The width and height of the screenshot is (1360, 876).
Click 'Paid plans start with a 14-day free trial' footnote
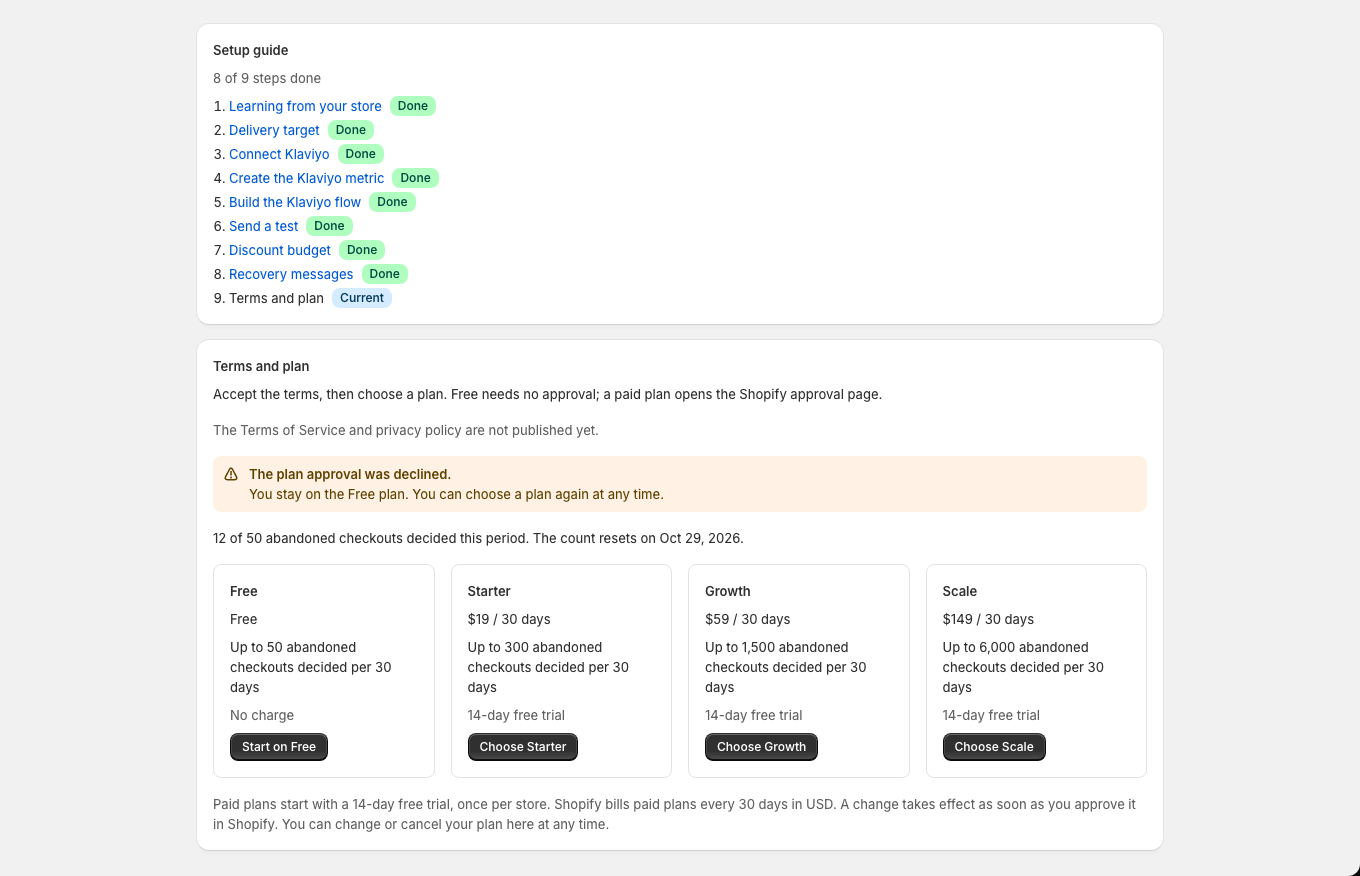pyautogui.click(x=675, y=814)
